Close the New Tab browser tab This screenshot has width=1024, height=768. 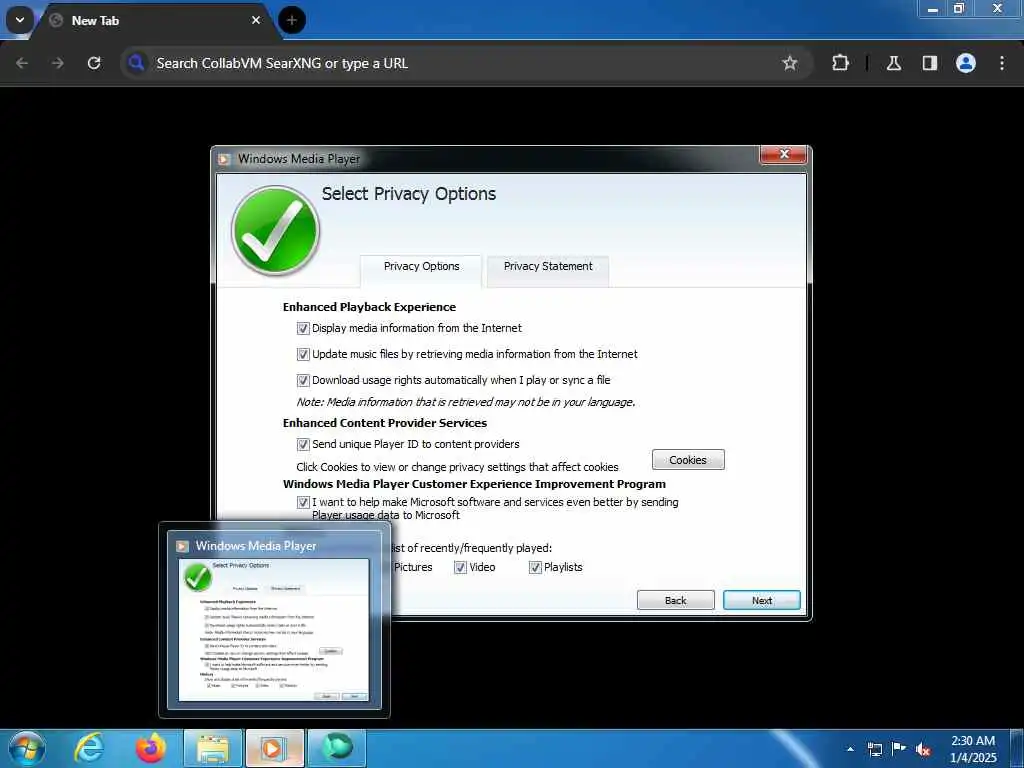point(256,20)
